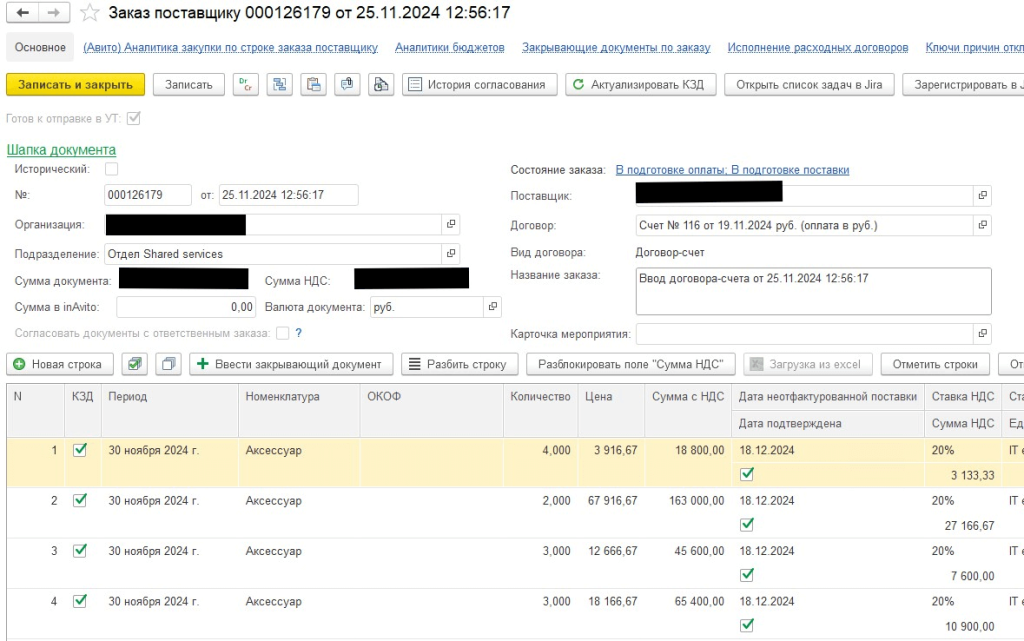Viewport: 1024px width, 641px height.
Task: Click the Dt/Kt postings icon
Action: point(246,85)
